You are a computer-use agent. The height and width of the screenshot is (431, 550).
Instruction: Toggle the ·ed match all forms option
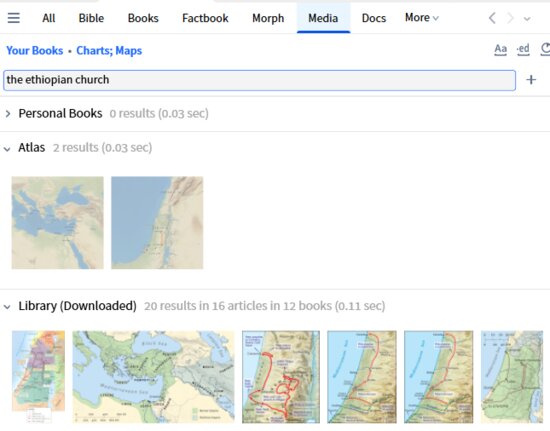pyautogui.click(x=523, y=49)
